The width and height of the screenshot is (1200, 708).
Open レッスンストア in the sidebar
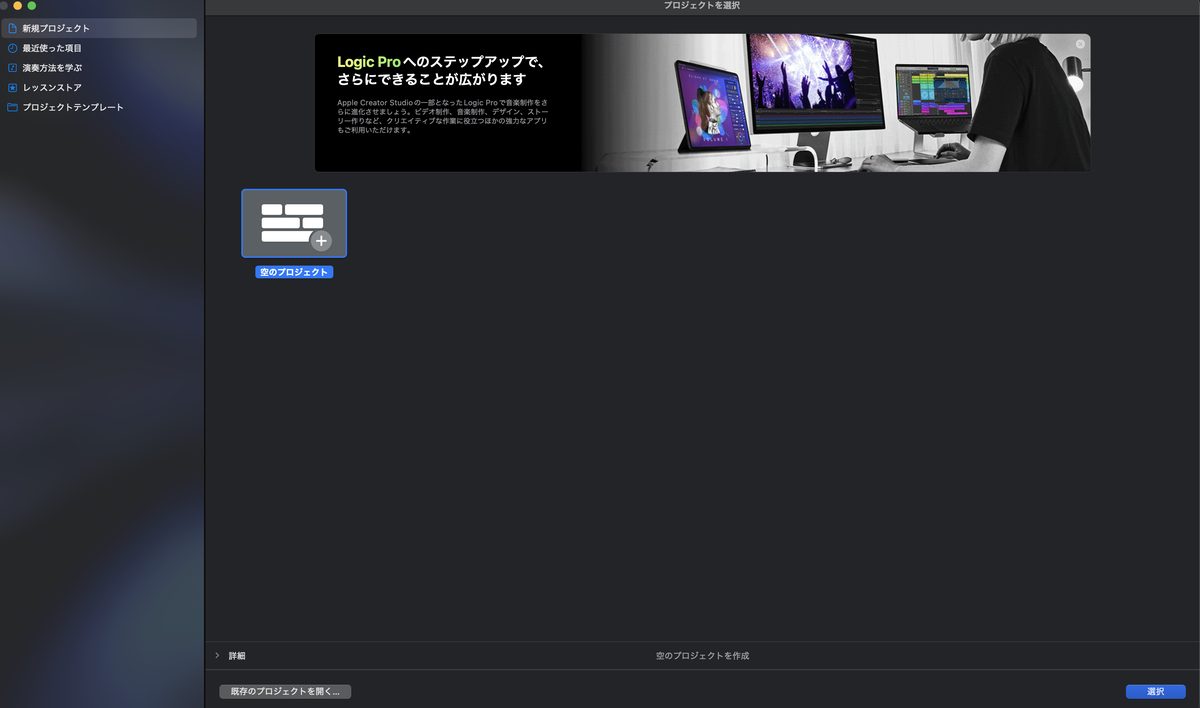pyautogui.click(x=99, y=87)
